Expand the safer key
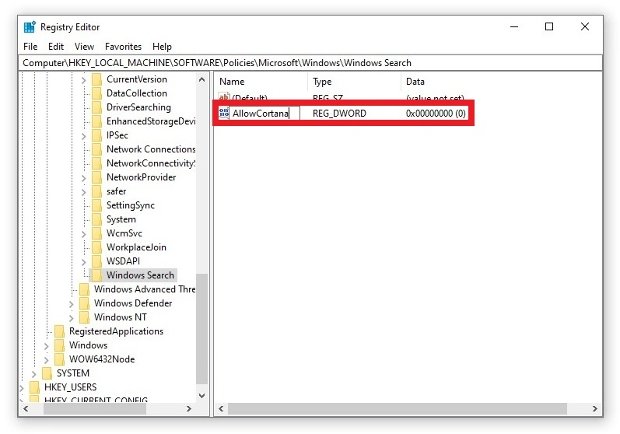Screen dimensions: 620x434 click(x=83, y=192)
